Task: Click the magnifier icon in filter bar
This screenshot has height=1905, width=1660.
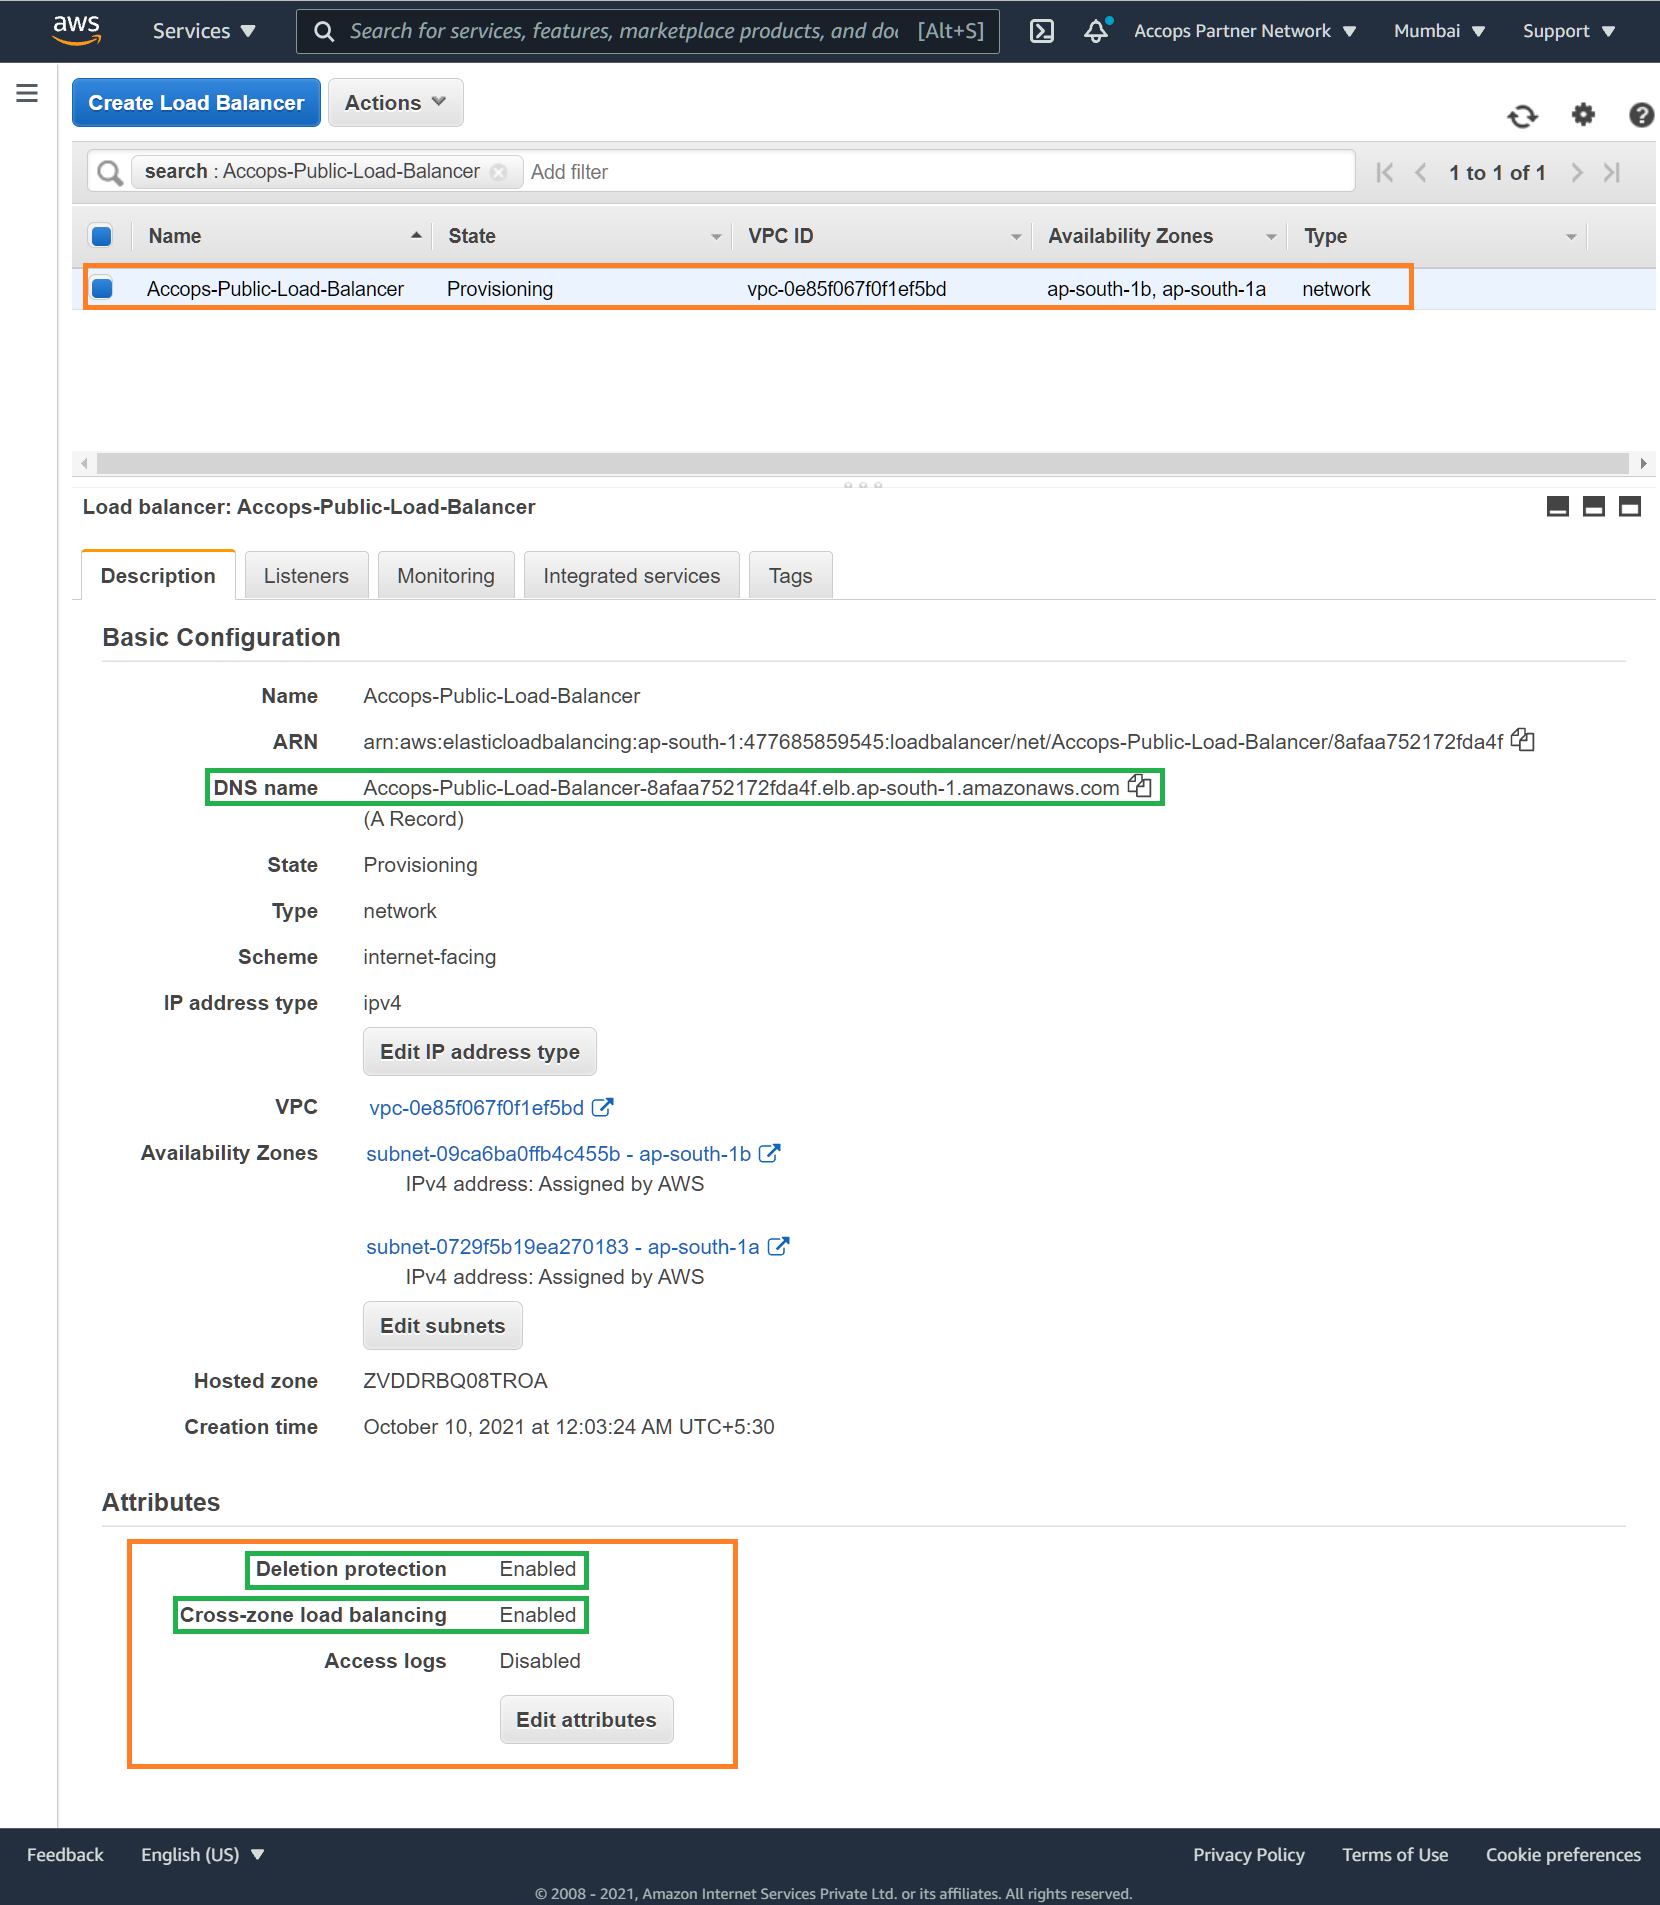Action: (110, 172)
